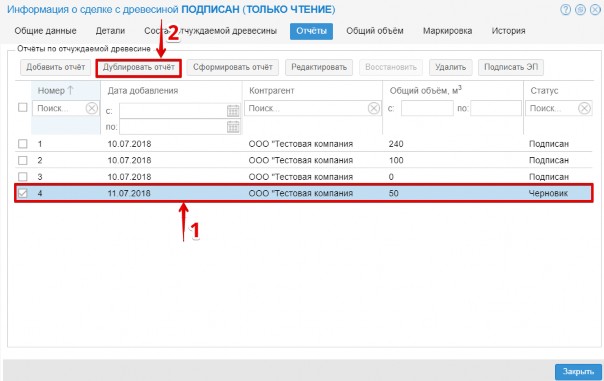Focus the Контрагент search input
Image resolution: width=604 pixels, height=381 pixels.
(x=307, y=108)
